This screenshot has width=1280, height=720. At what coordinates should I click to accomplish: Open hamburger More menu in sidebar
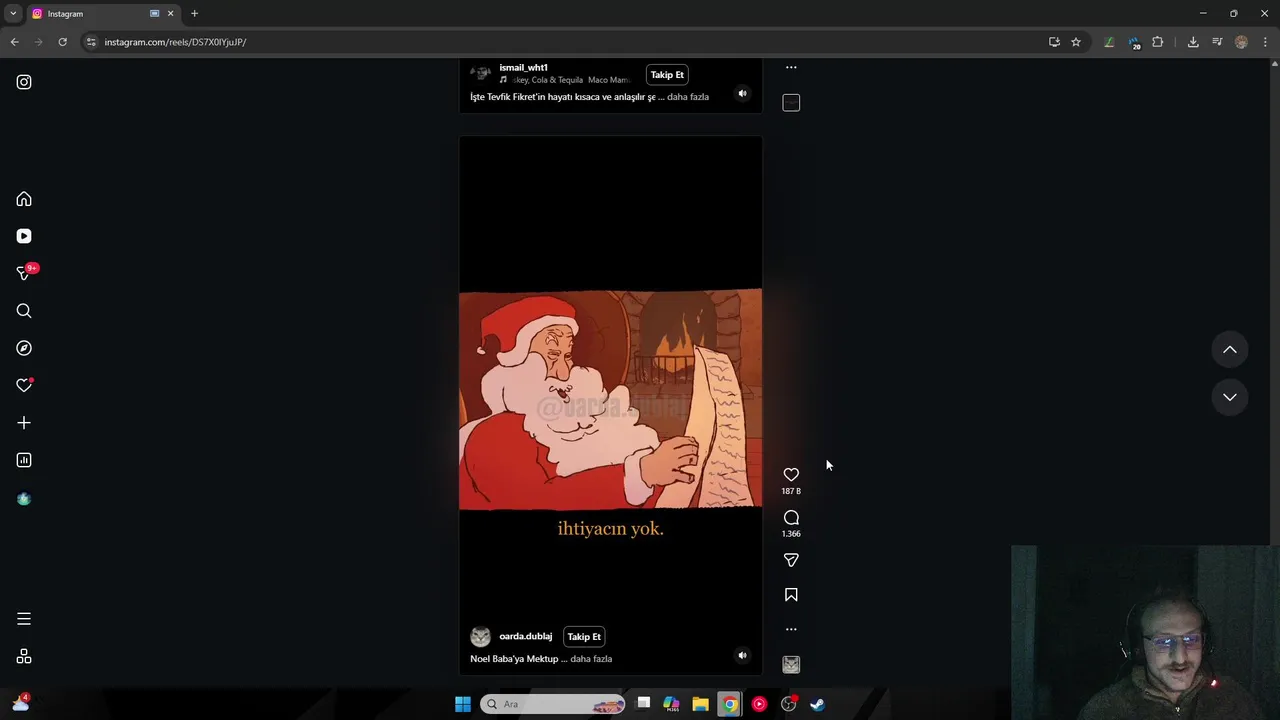click(x=24, y=619)
